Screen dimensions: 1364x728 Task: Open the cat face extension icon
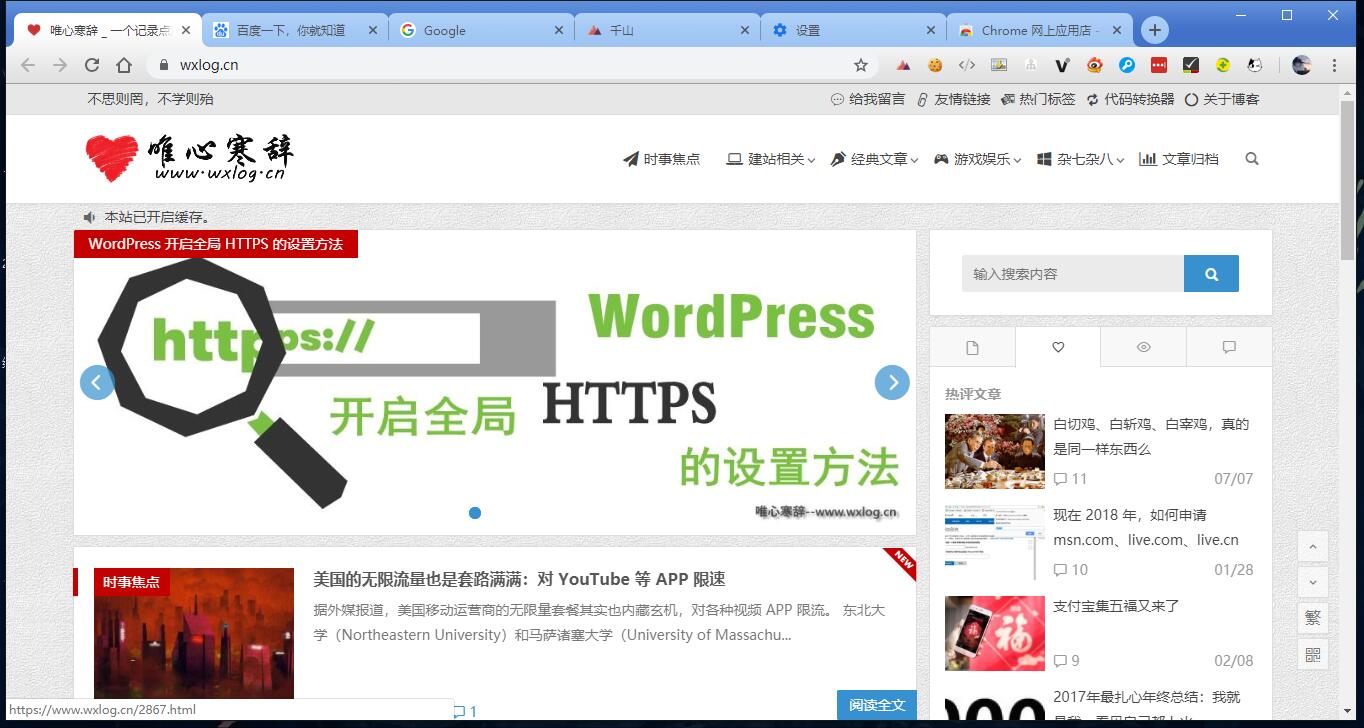pos(1255,65)
